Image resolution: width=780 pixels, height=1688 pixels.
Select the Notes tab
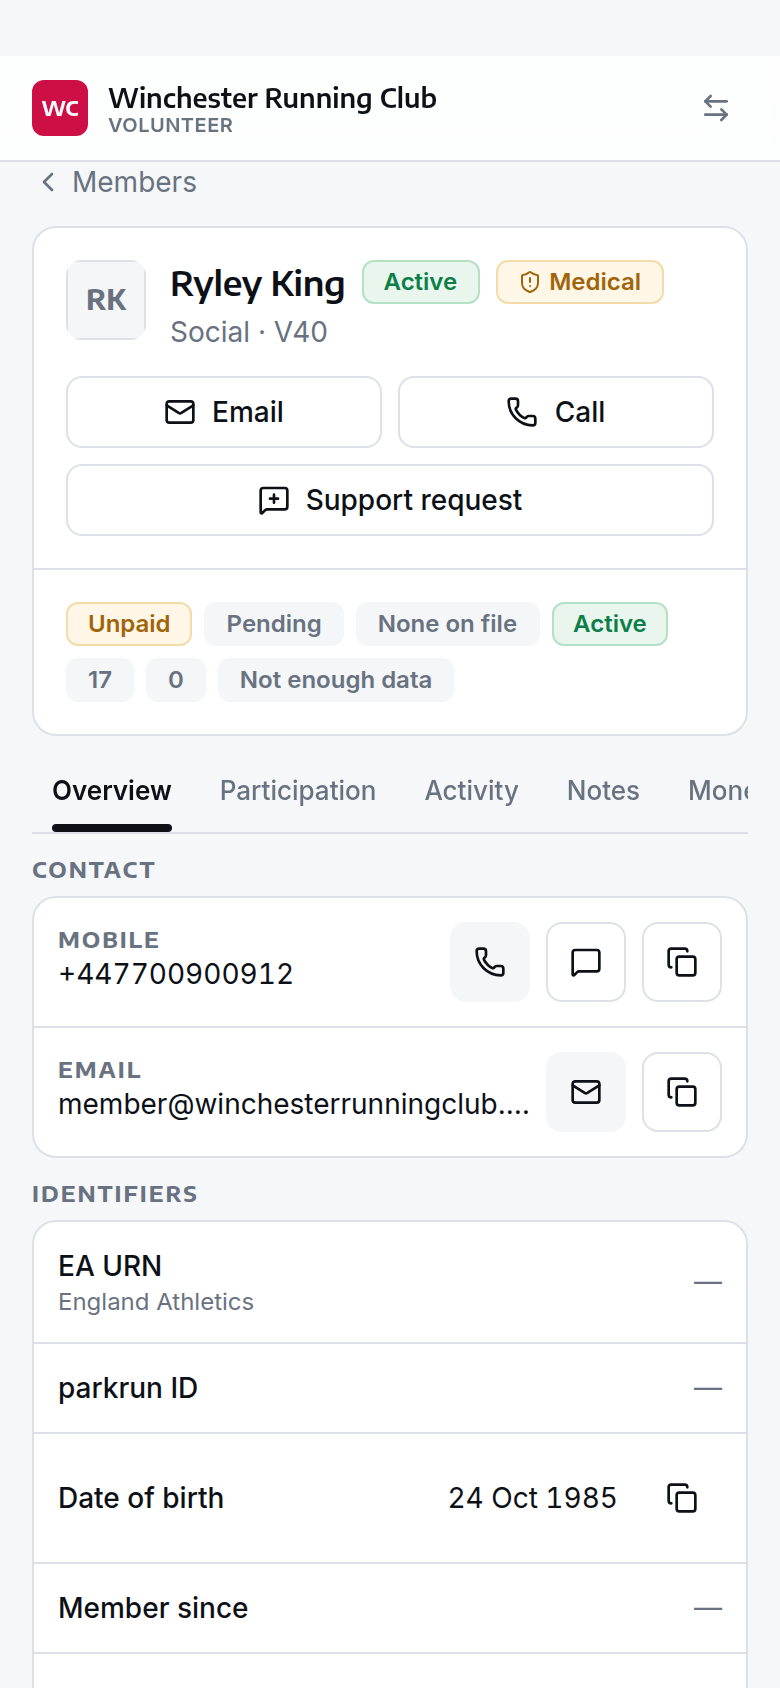click(603, 791)
